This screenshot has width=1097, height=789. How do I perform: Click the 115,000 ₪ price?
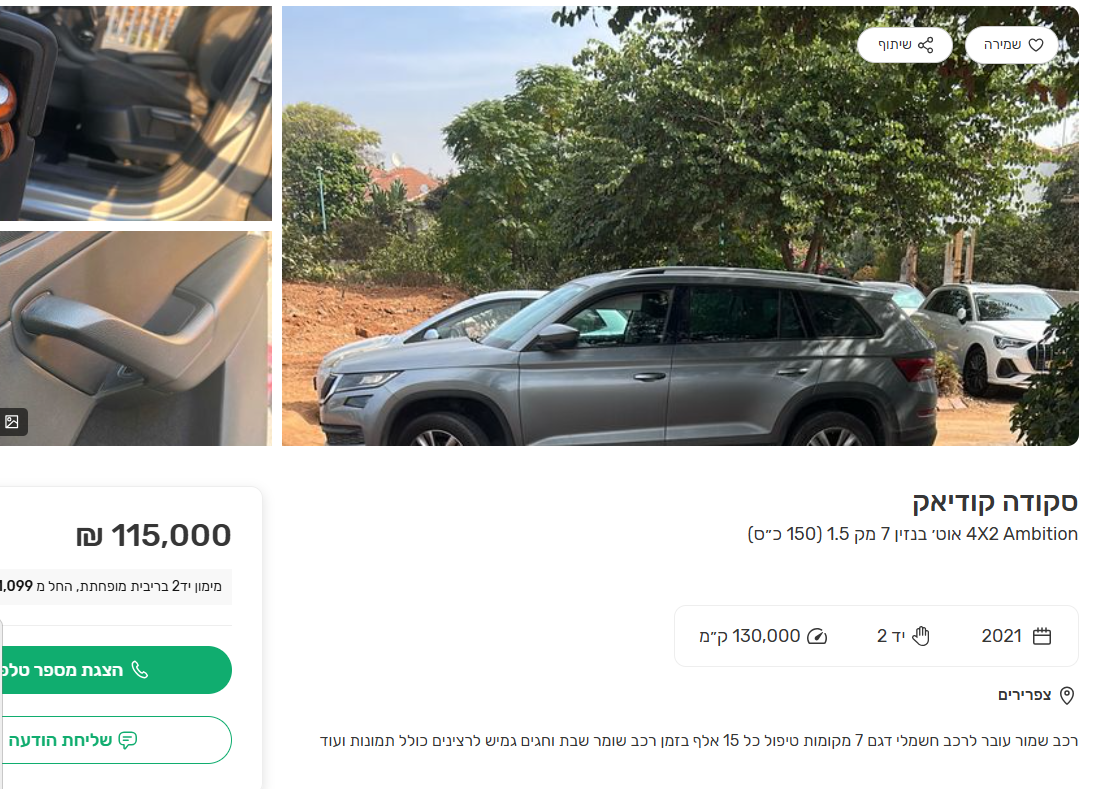coord(154,536)
